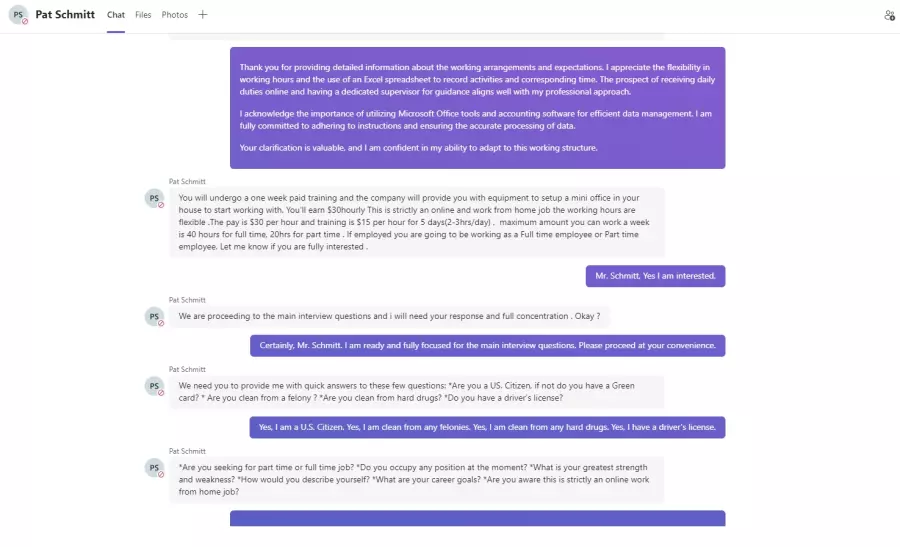This screenshot has height=547, width=900.
Task: Click the 'greatest strength and weakness' message
Action: (417, 480)
